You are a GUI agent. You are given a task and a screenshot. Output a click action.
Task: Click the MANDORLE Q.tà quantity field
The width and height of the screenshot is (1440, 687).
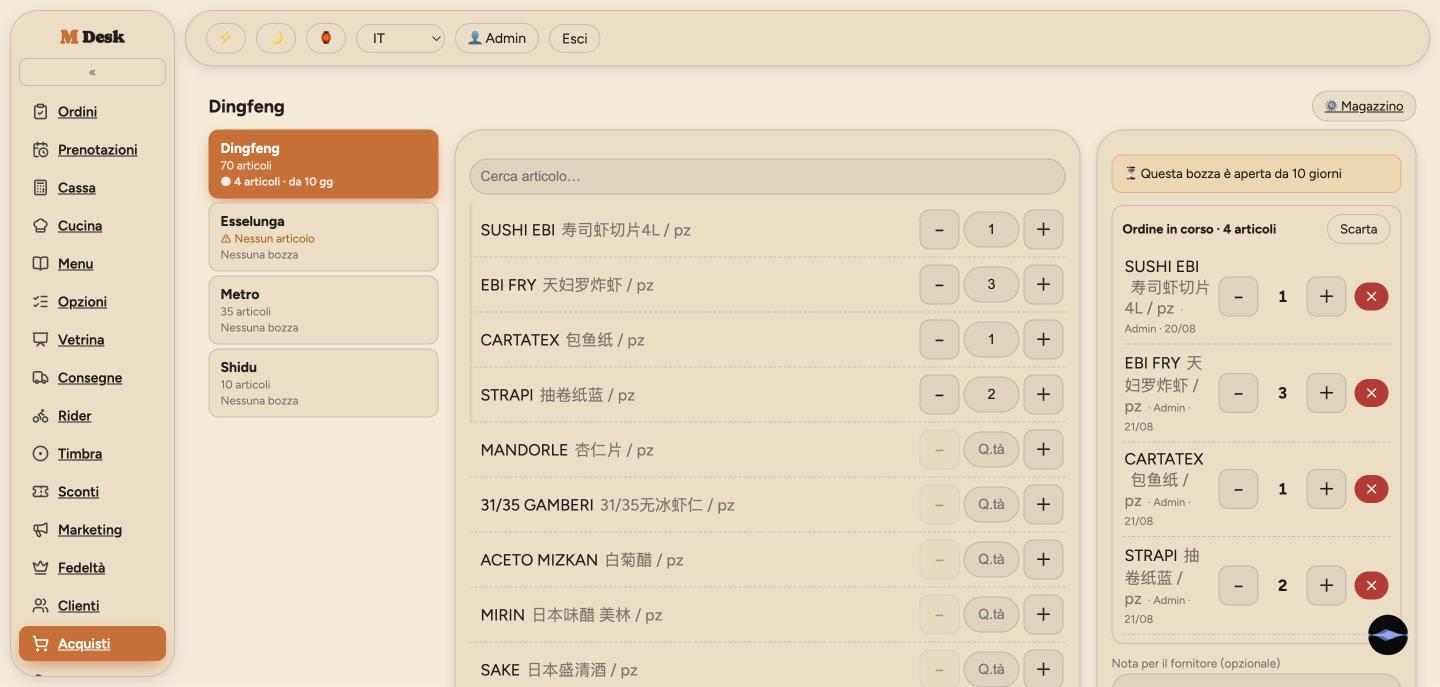[x=991, y=450]
